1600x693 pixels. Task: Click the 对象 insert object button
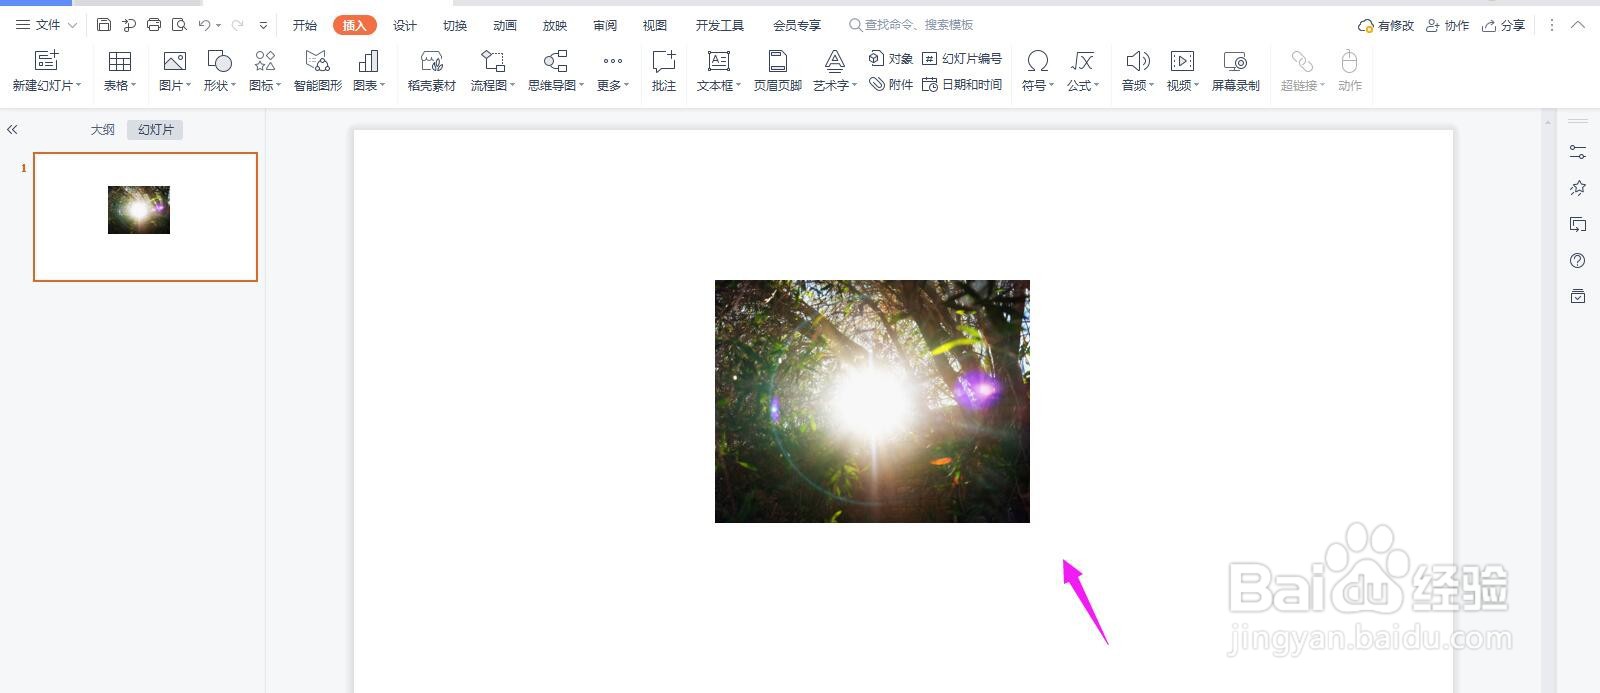(x=890, y=58)
